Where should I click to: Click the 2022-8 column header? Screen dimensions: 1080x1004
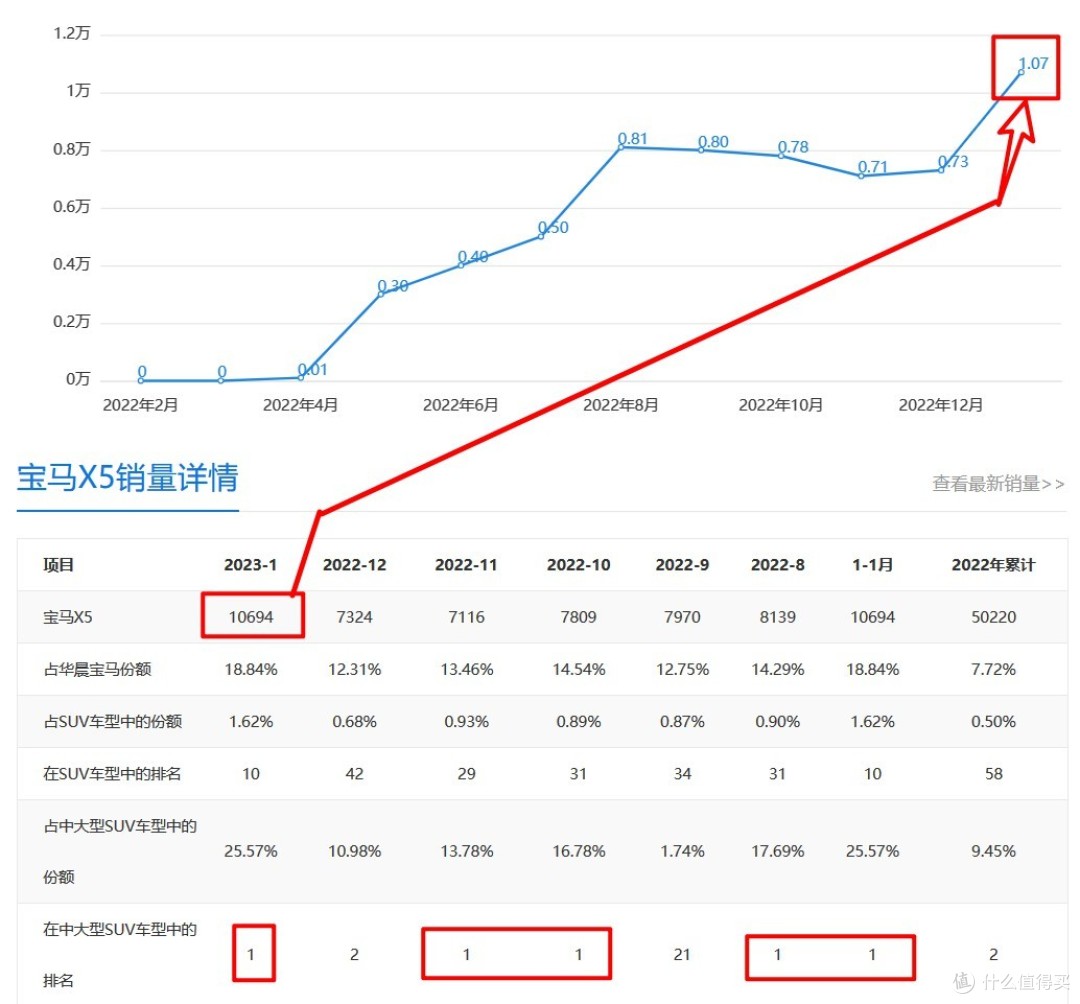(x=778, y=565)
